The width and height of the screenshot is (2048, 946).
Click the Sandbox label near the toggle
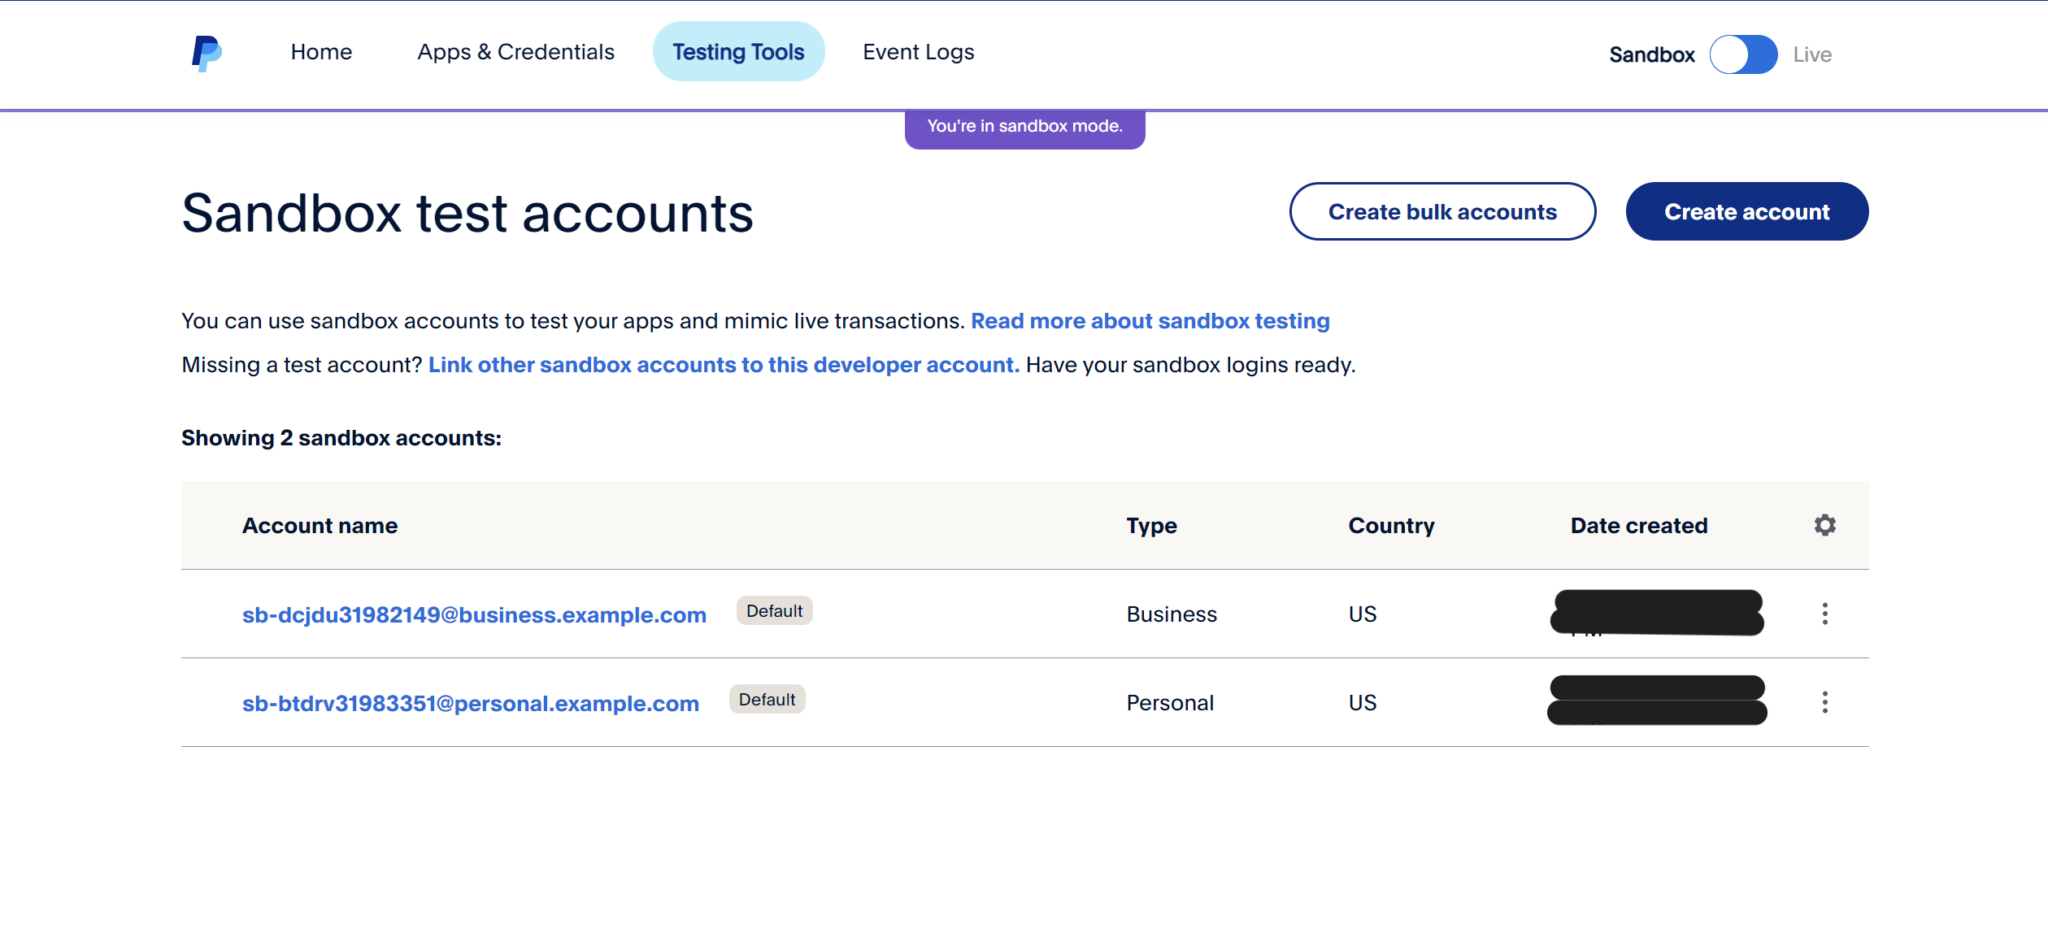tap(1650, 54)
